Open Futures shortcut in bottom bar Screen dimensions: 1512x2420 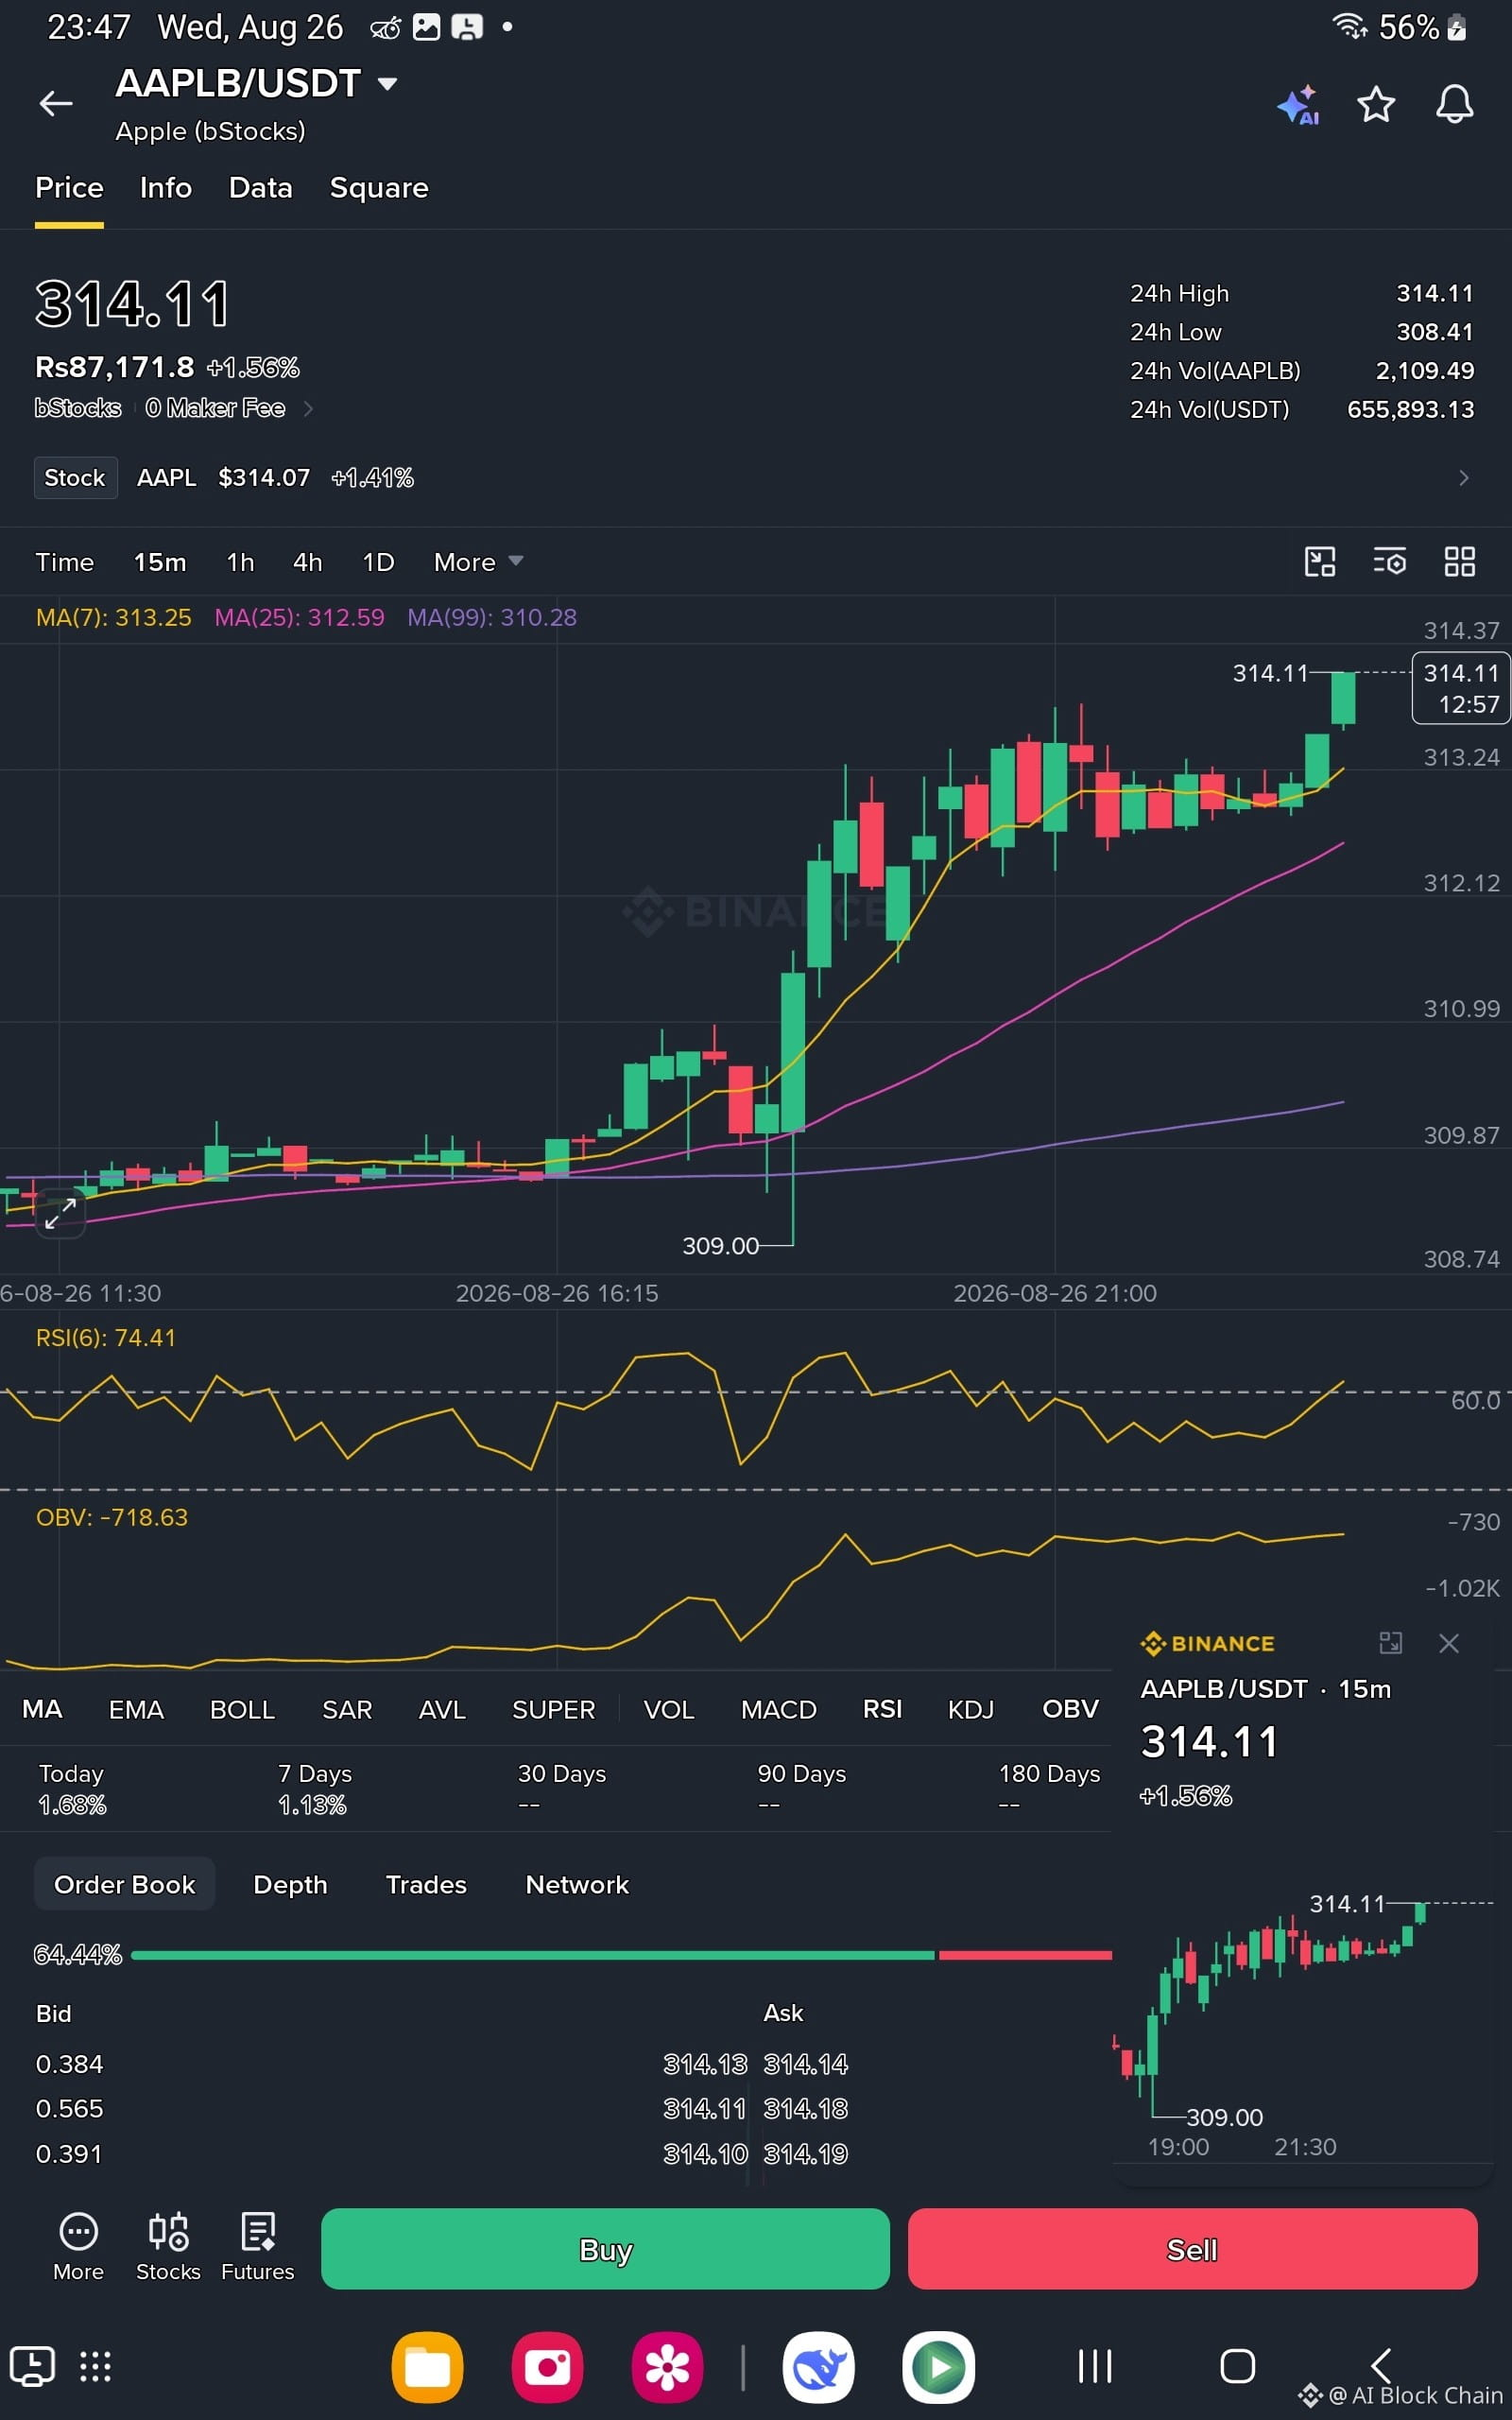pyautogui.click(x=258, y=2247)
